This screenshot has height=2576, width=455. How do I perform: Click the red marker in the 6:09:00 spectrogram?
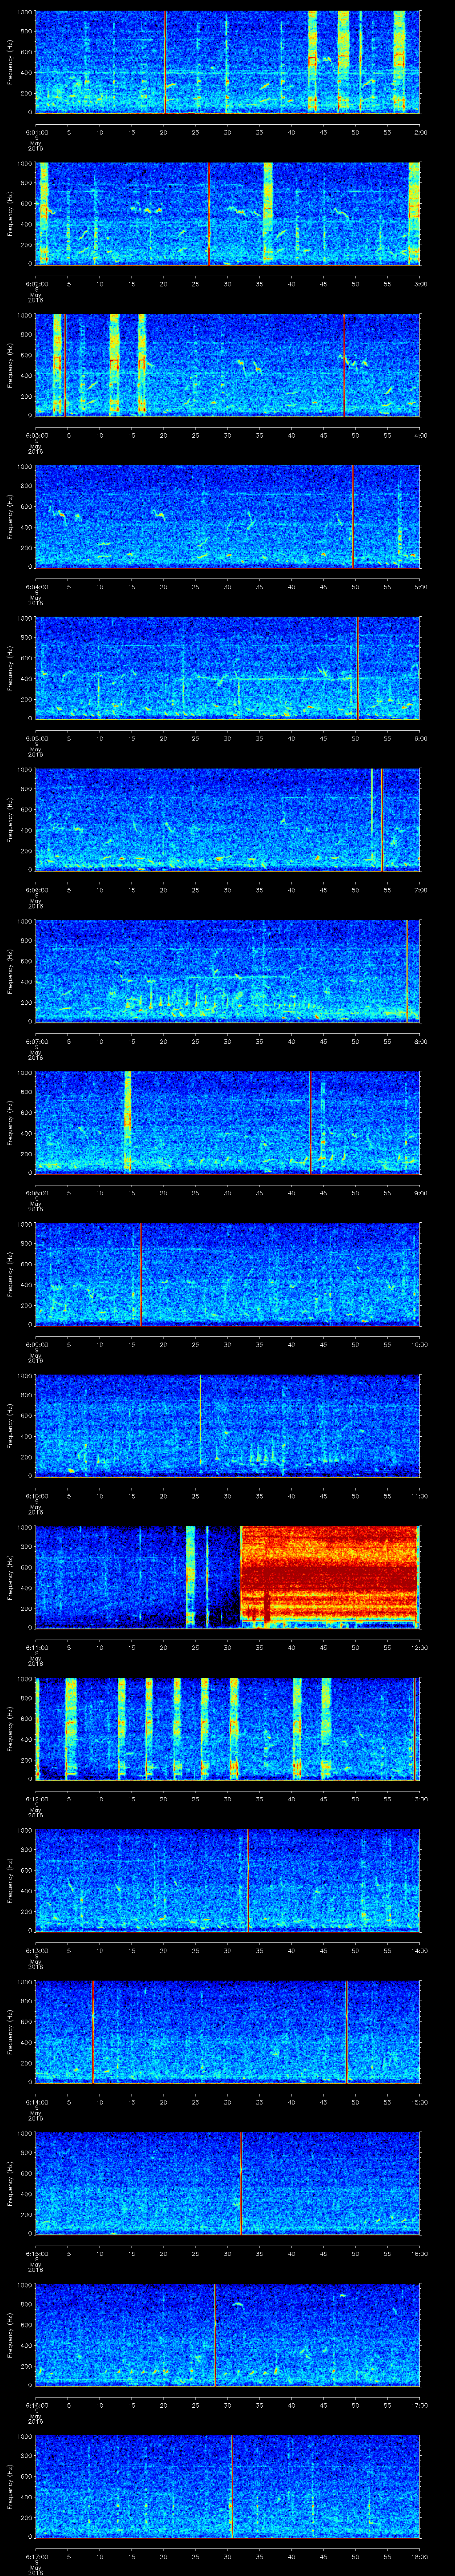click(x=141, y=1274)
